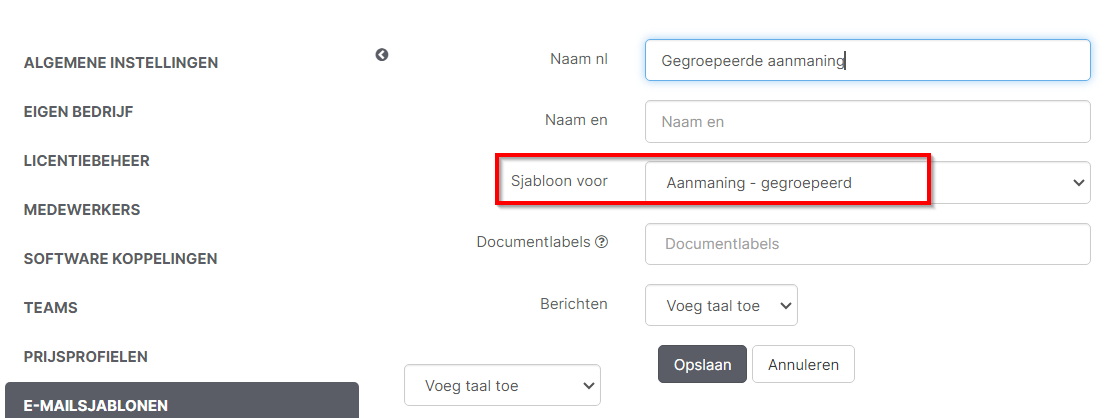
Task: Click the Documentlabels help question mark icon
Action: pos(601,242)
